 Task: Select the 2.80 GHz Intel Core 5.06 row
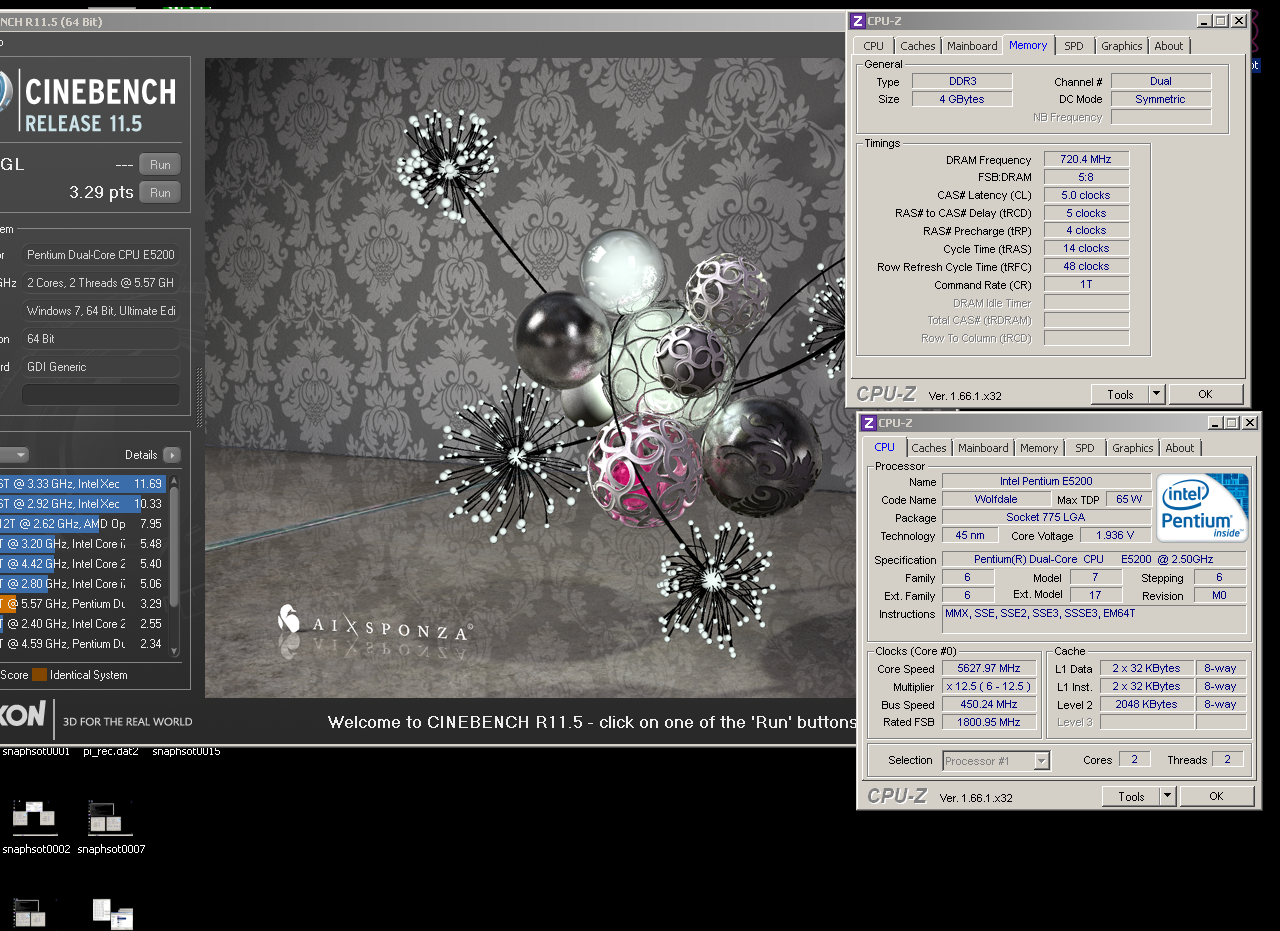[x=83, y=584]
